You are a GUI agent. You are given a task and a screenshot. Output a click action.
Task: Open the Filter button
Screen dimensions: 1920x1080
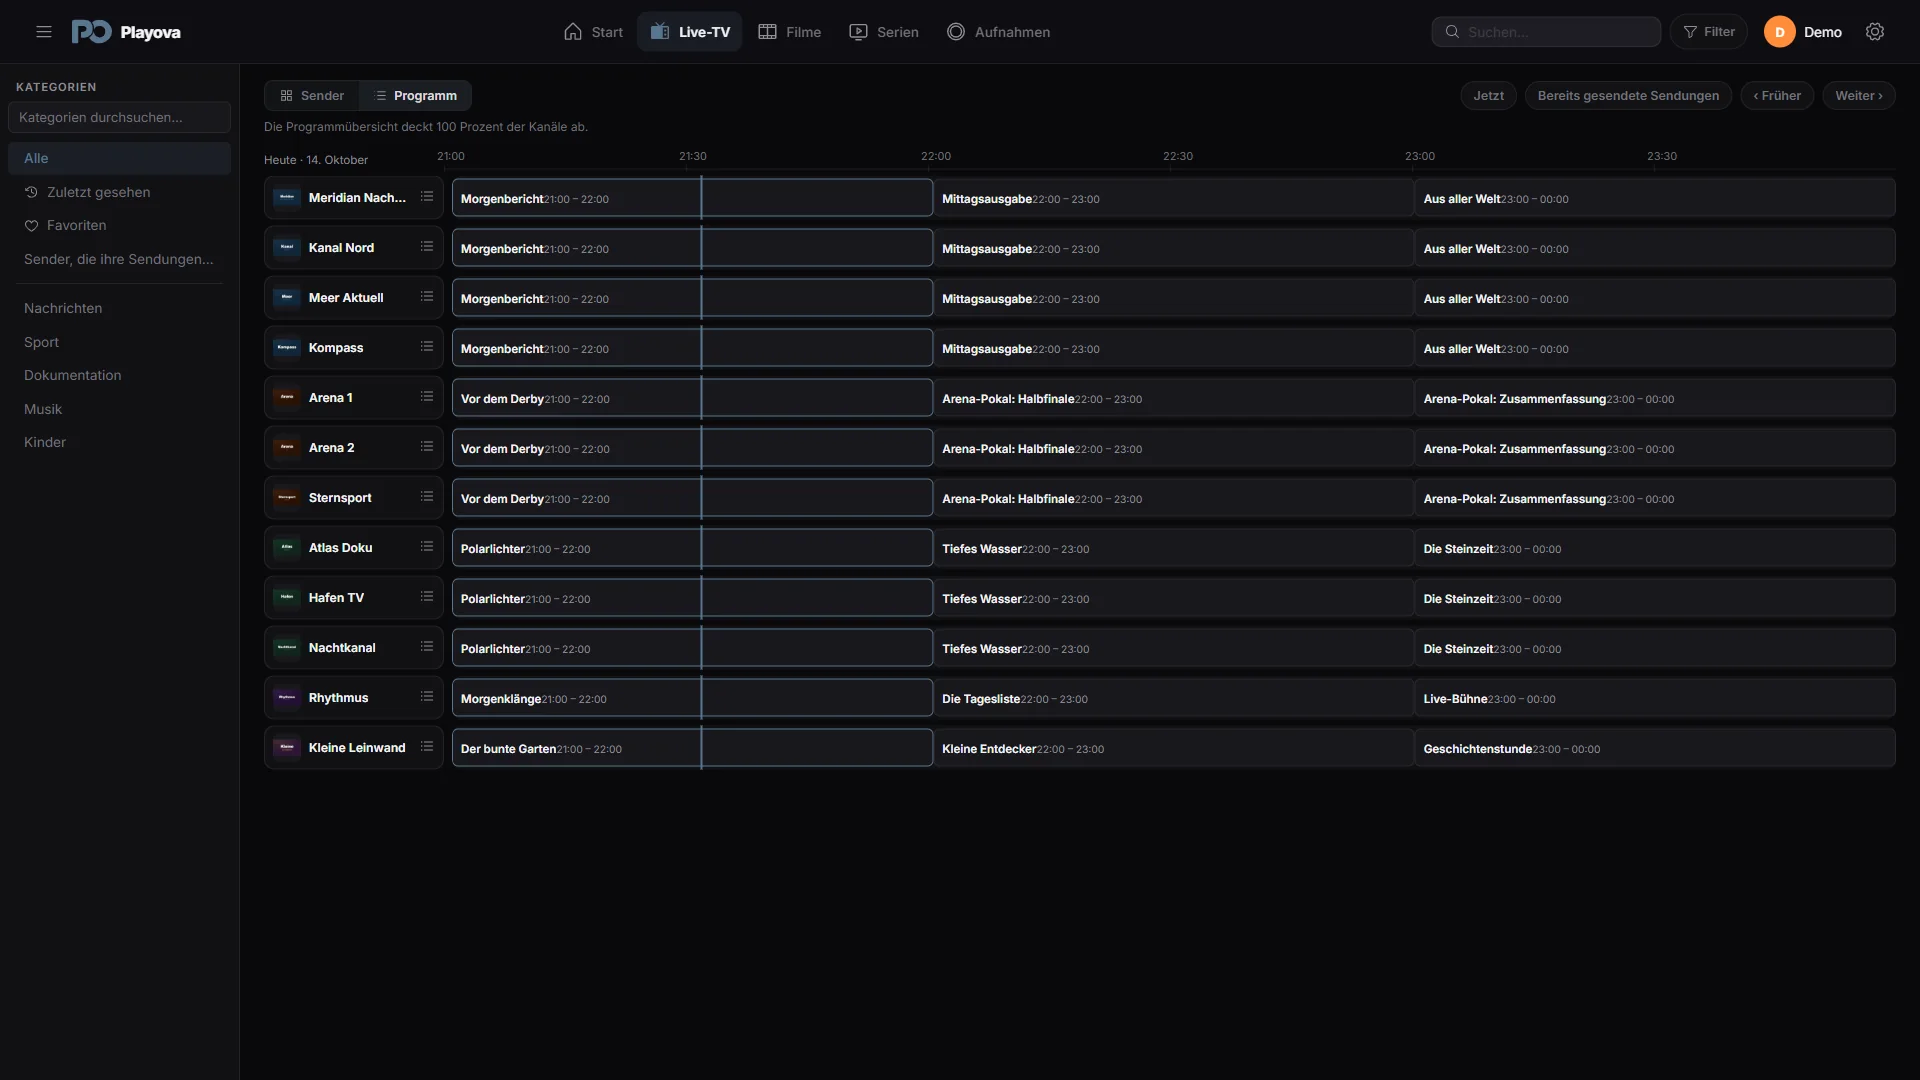tap(1709, 32)
